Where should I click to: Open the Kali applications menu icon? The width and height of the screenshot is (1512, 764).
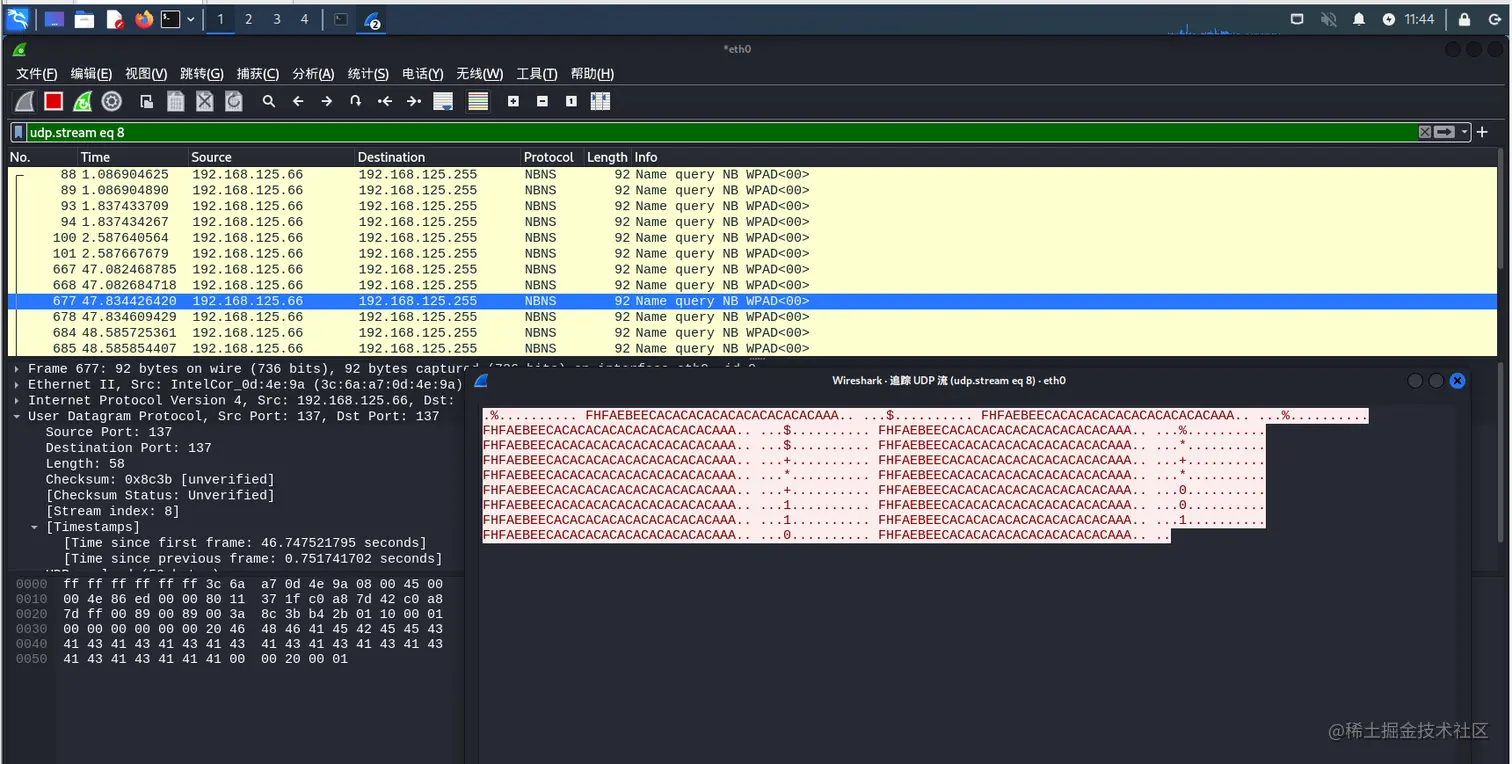tap(17, 19)
